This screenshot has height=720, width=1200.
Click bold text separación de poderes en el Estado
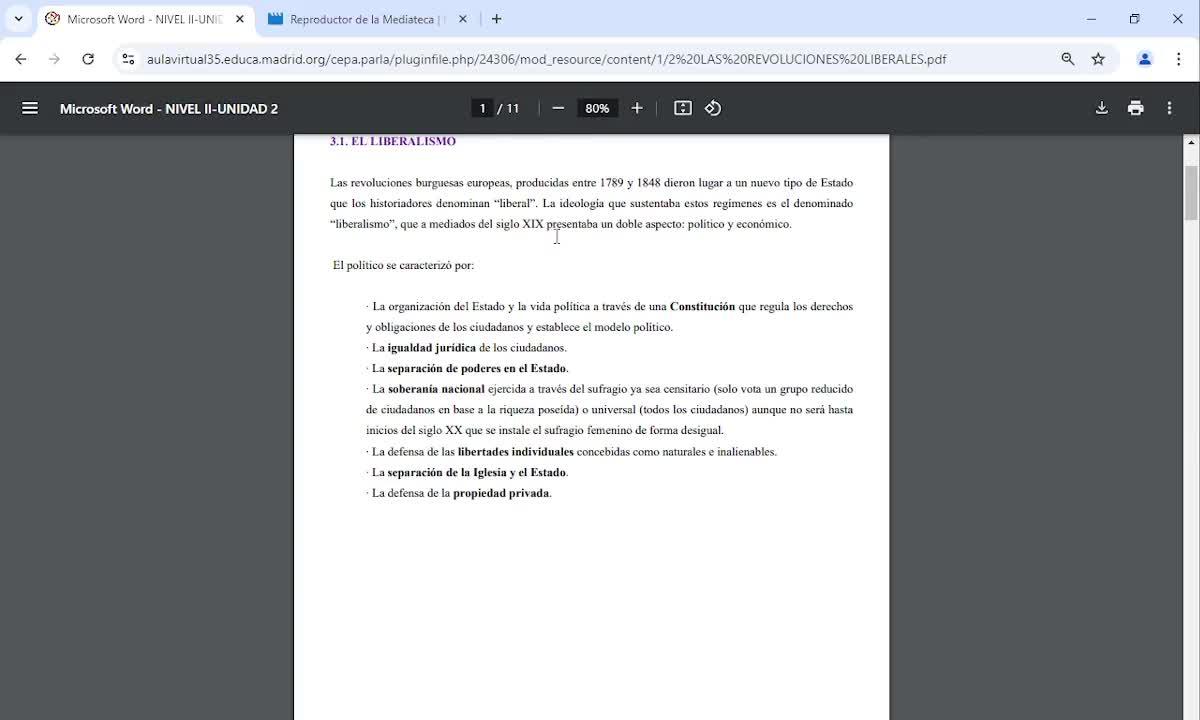(x=477, y=369)
